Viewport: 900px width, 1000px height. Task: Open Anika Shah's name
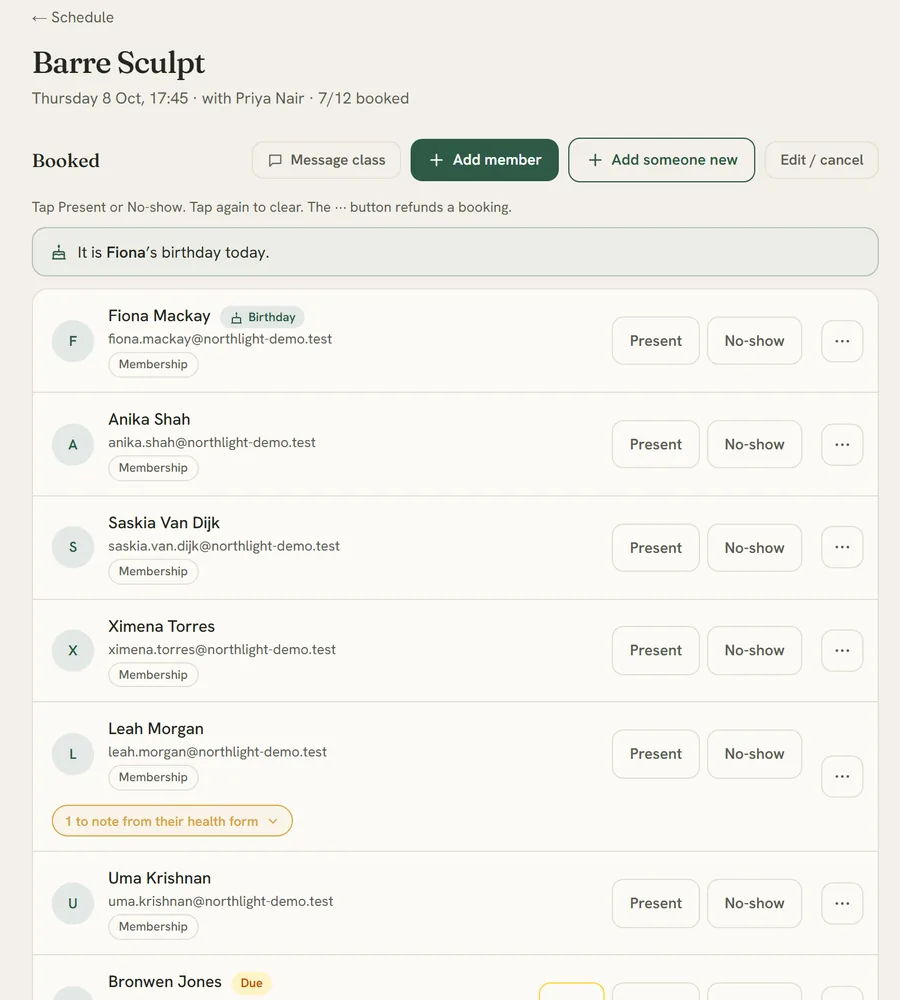coord(149,419)
